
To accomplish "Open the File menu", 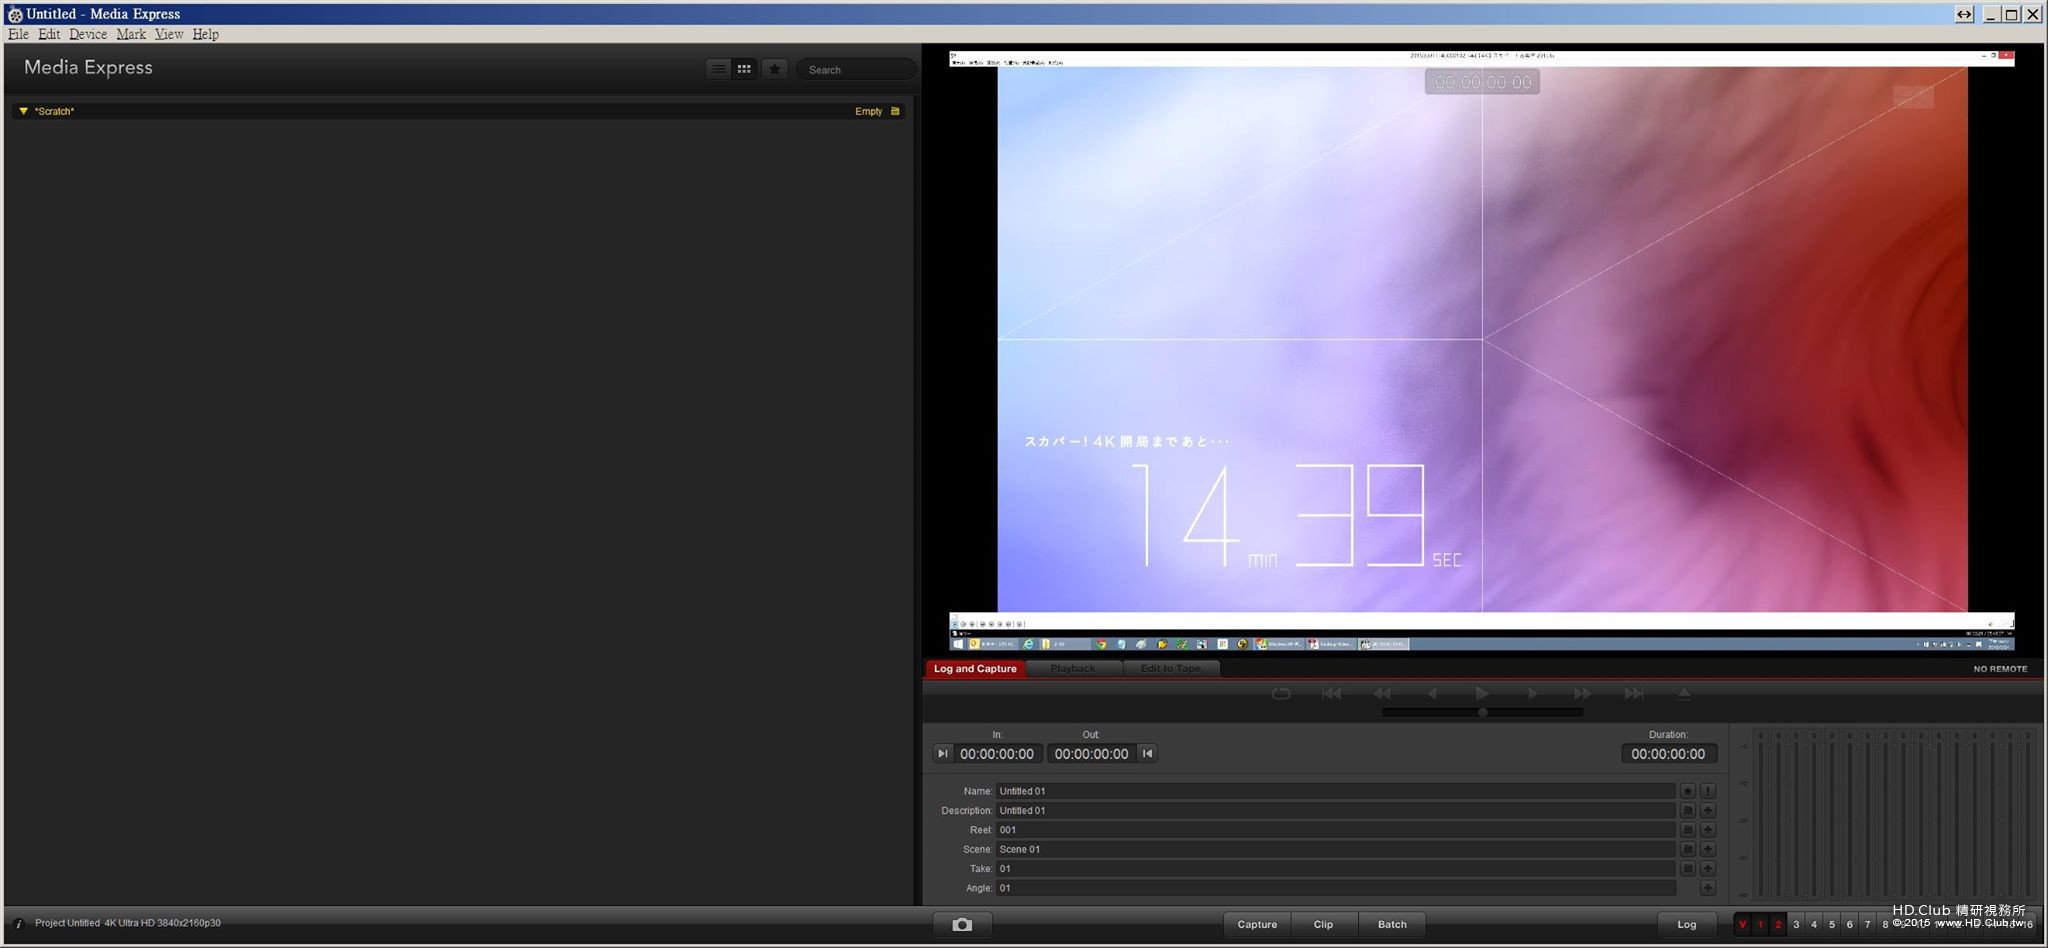I will [x=18, y=34].
